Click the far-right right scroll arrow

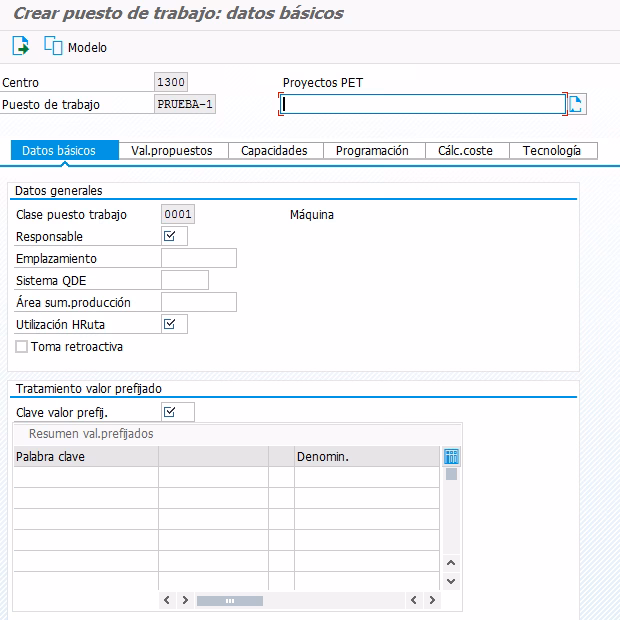point(432,600)
